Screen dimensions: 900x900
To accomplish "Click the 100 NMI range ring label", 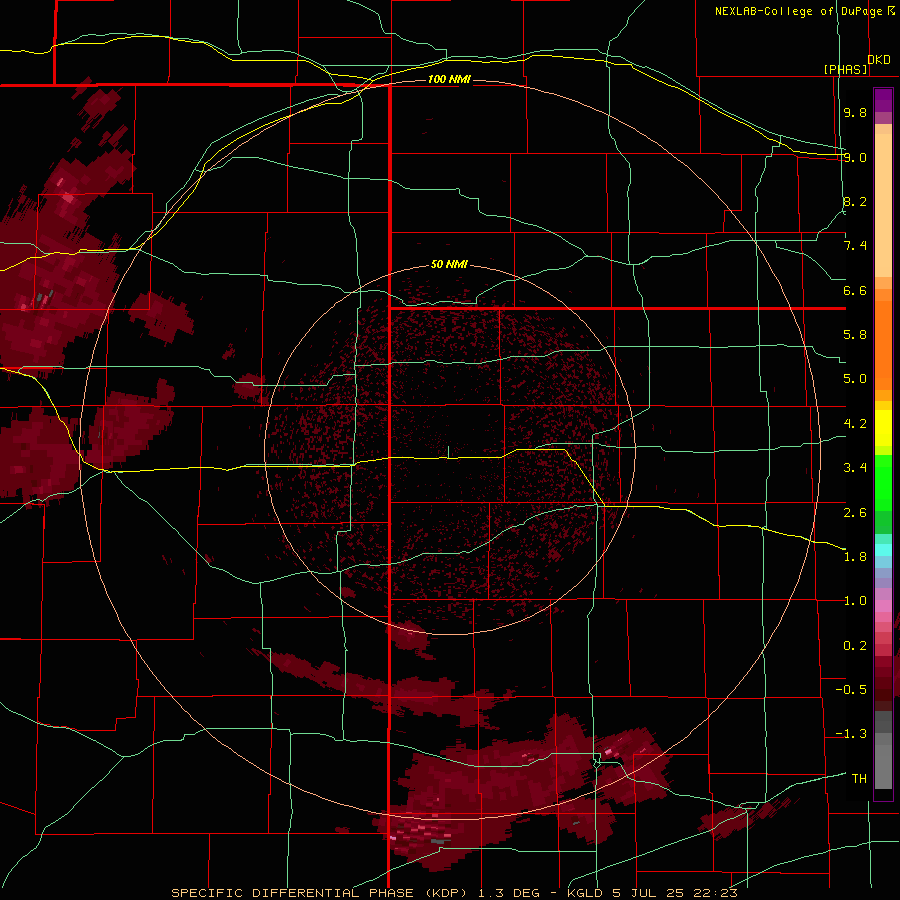I will pos(449,79).
